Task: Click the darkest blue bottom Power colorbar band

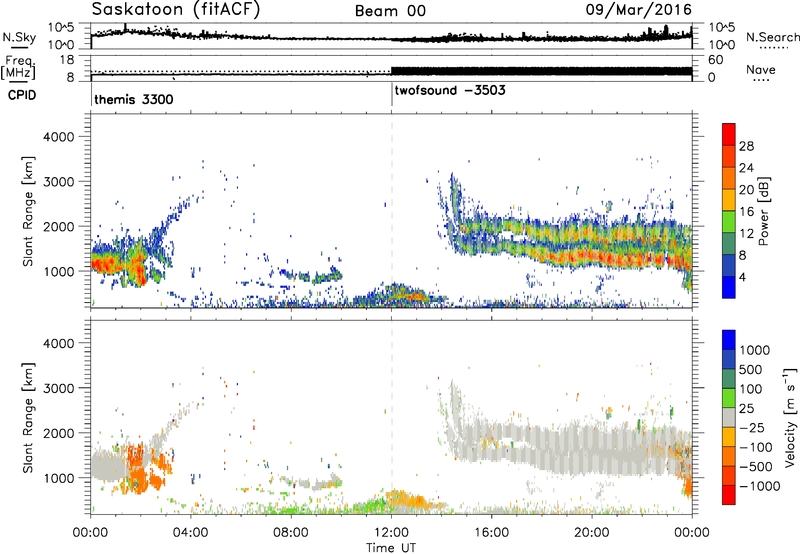Action: click(729, 287)
